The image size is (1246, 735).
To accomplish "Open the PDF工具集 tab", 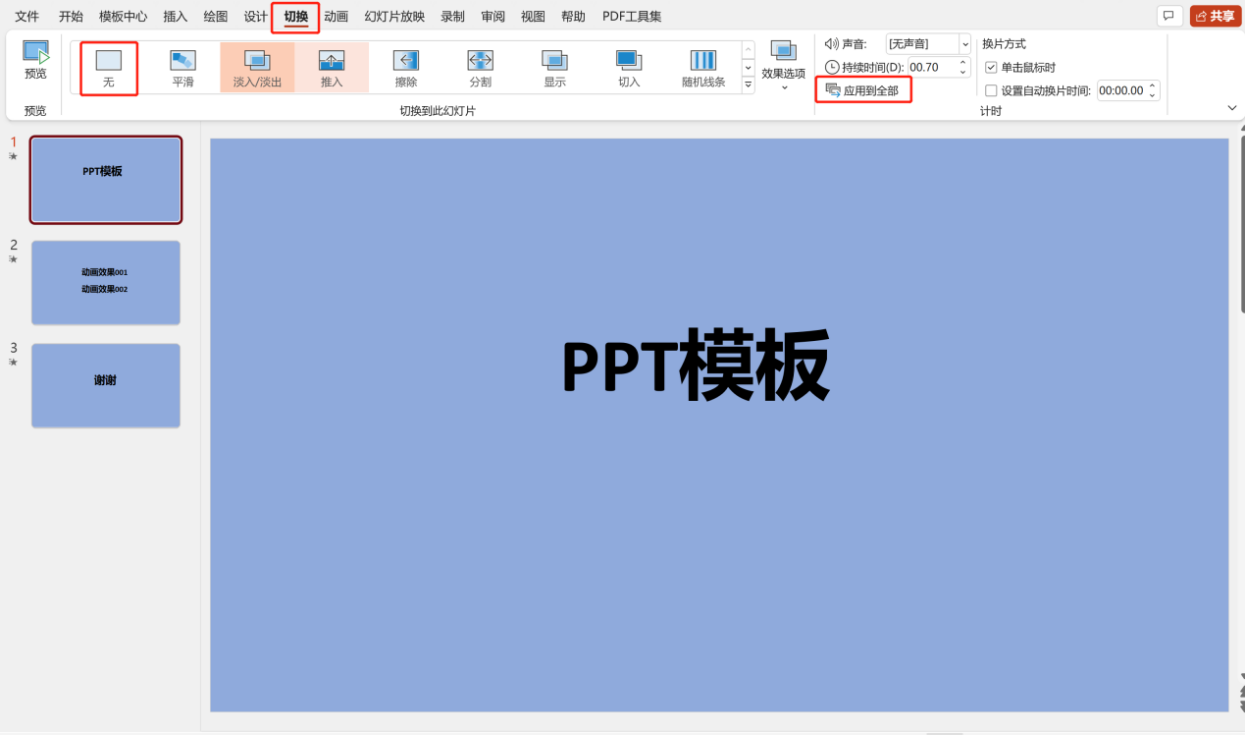I will [632, 17].
